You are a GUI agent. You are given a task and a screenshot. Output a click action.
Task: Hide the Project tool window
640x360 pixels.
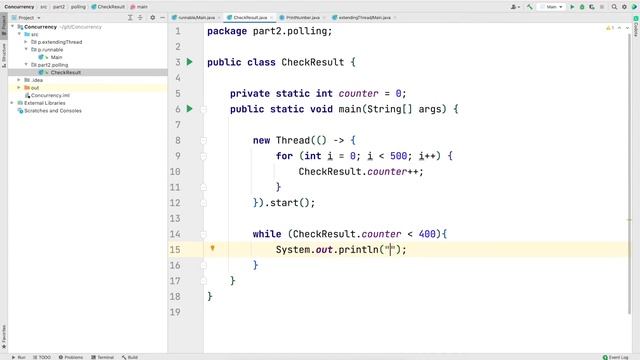(x=162, y=18)
